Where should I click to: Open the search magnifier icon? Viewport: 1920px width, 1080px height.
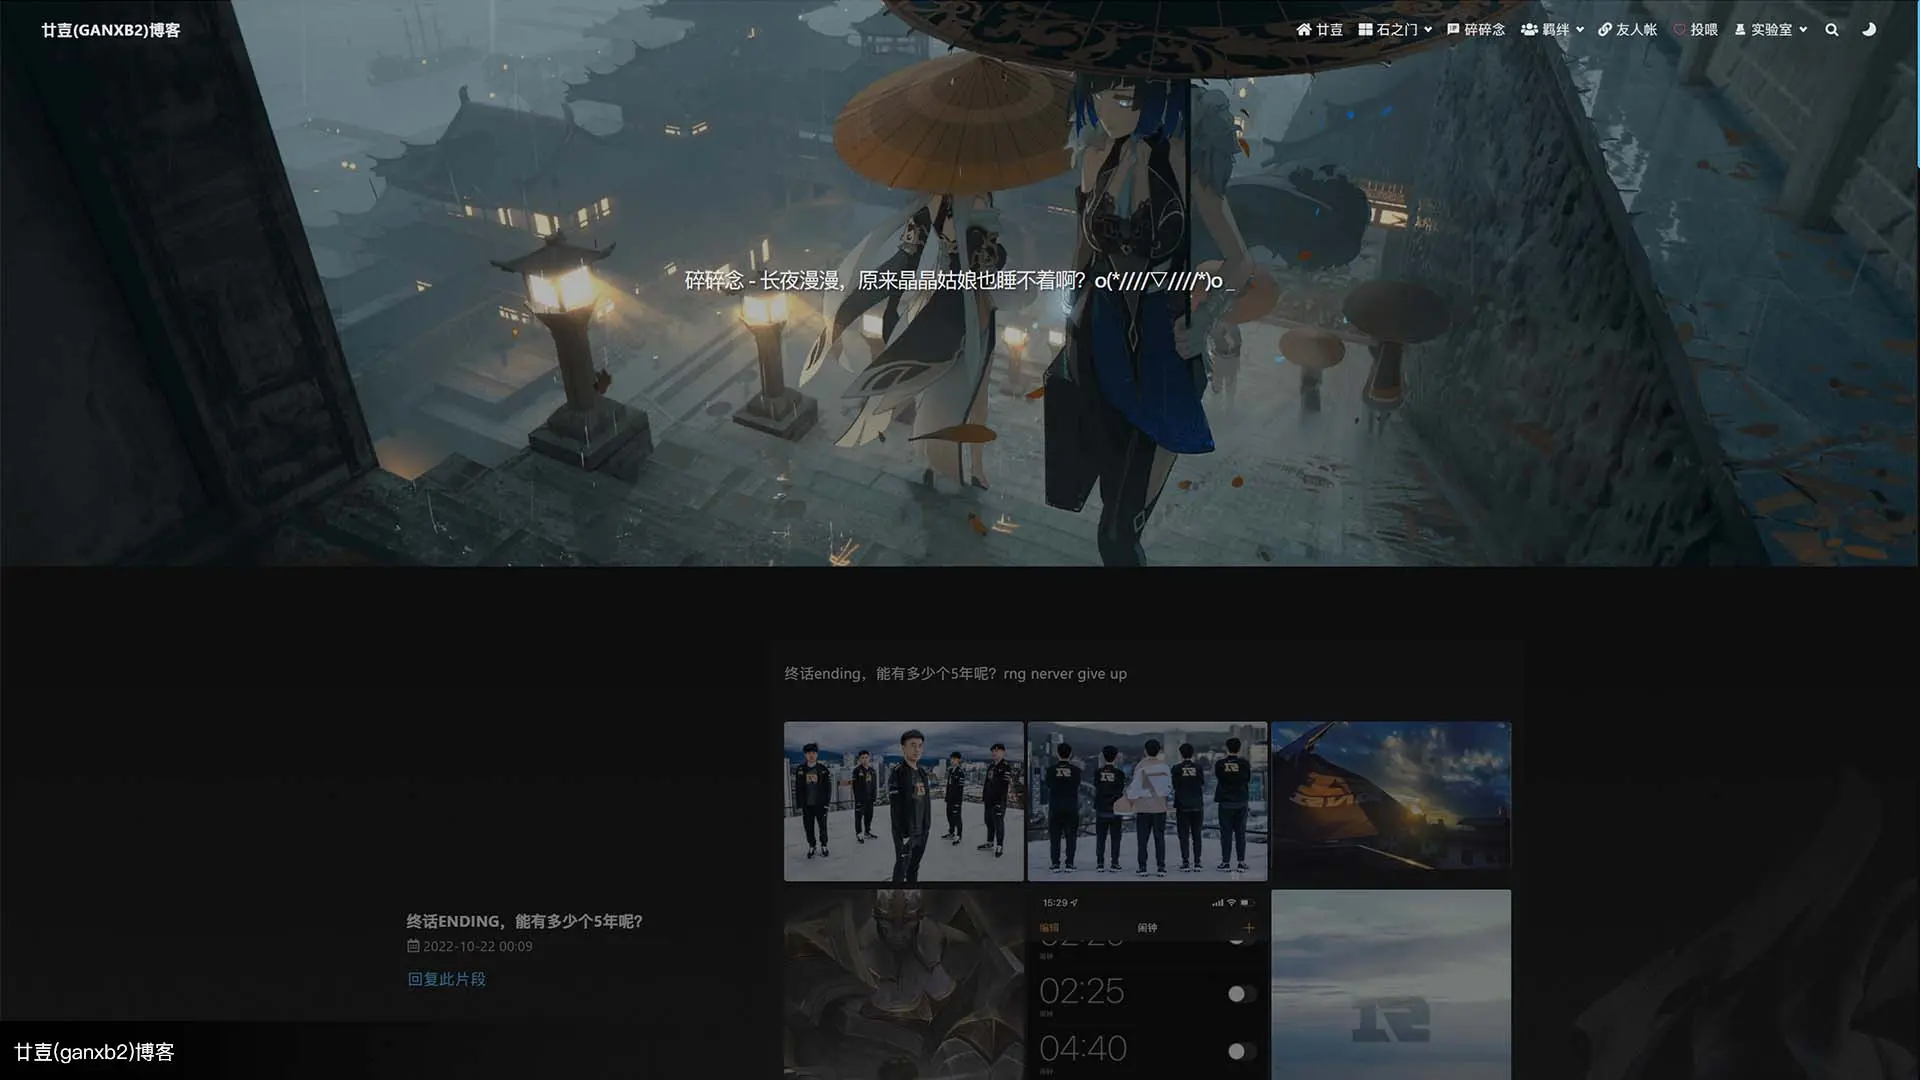(1832, 30)
